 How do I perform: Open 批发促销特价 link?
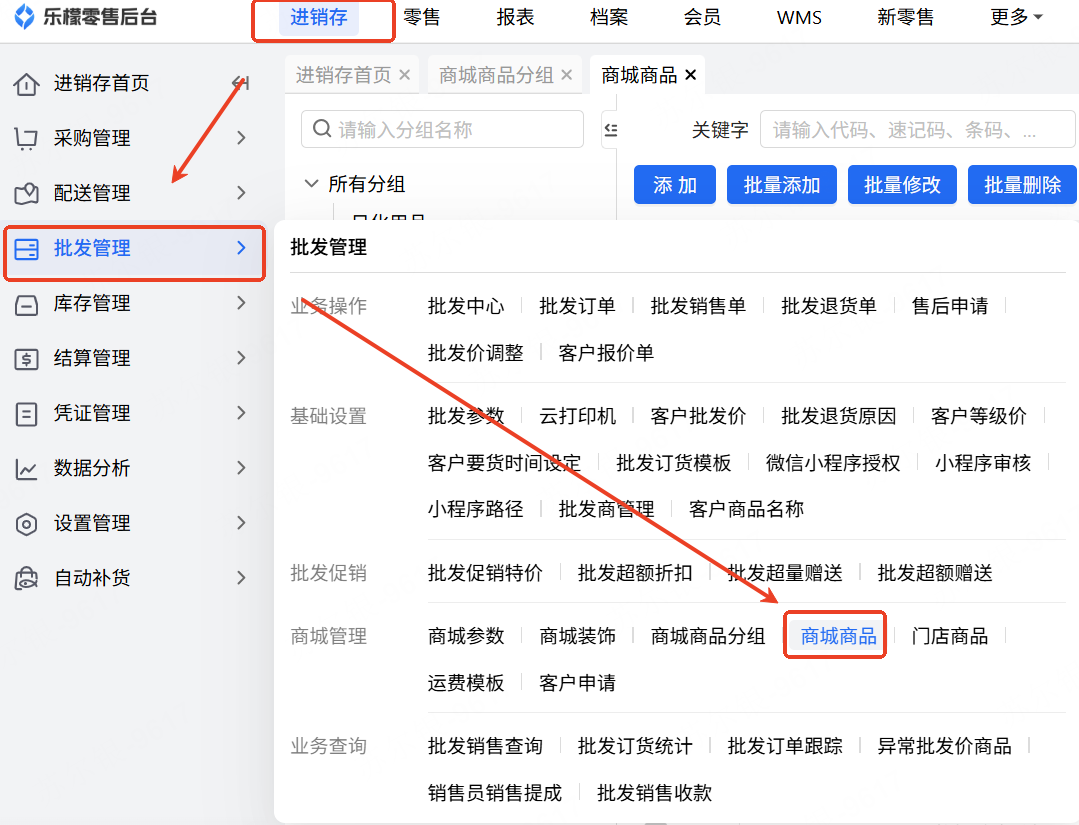click(x=485, y=572)
